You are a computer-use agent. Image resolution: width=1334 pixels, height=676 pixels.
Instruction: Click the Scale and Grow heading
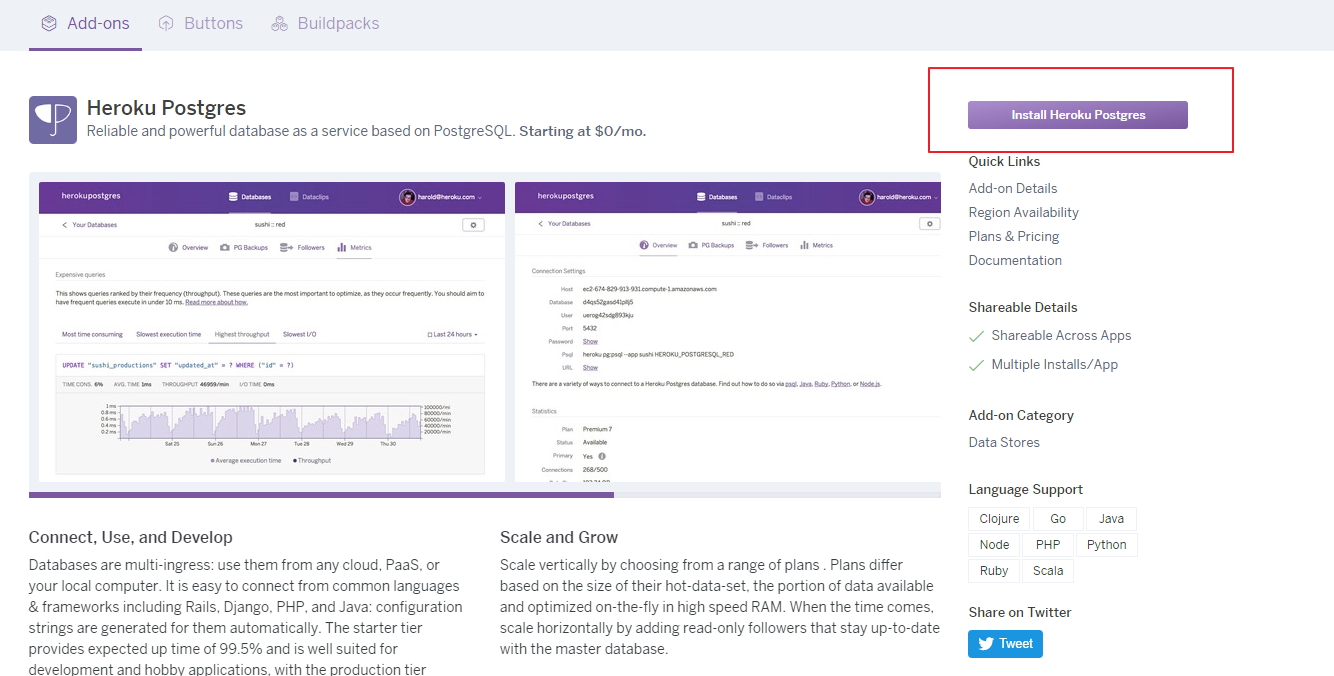click(559, 537)
